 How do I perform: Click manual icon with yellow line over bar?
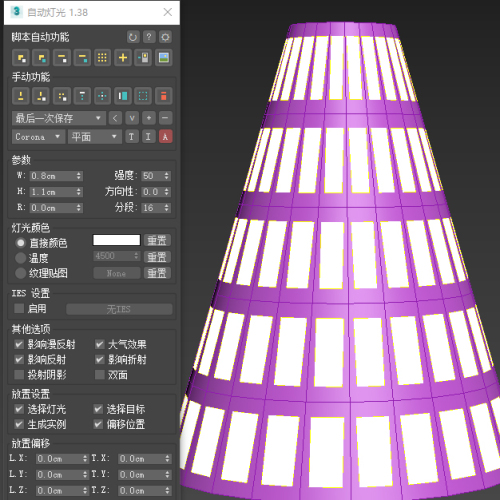(x=21, y=96)
